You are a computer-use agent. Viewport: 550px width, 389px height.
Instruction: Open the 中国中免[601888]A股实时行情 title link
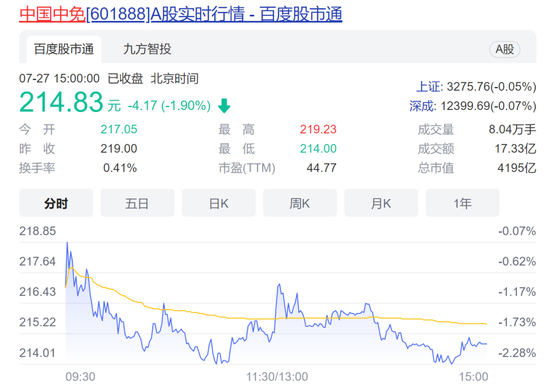pyautogui.click(x=180, y=14)
